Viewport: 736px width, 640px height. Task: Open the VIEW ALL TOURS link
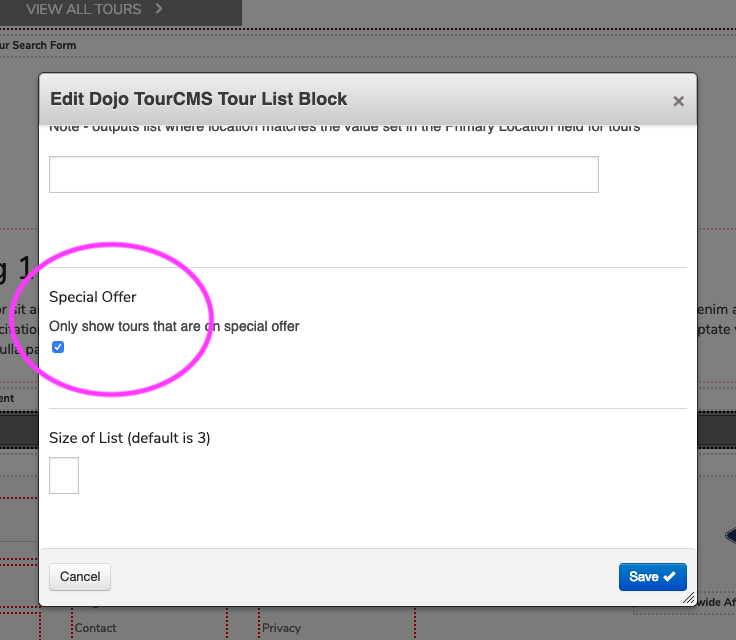pos(84,9)
